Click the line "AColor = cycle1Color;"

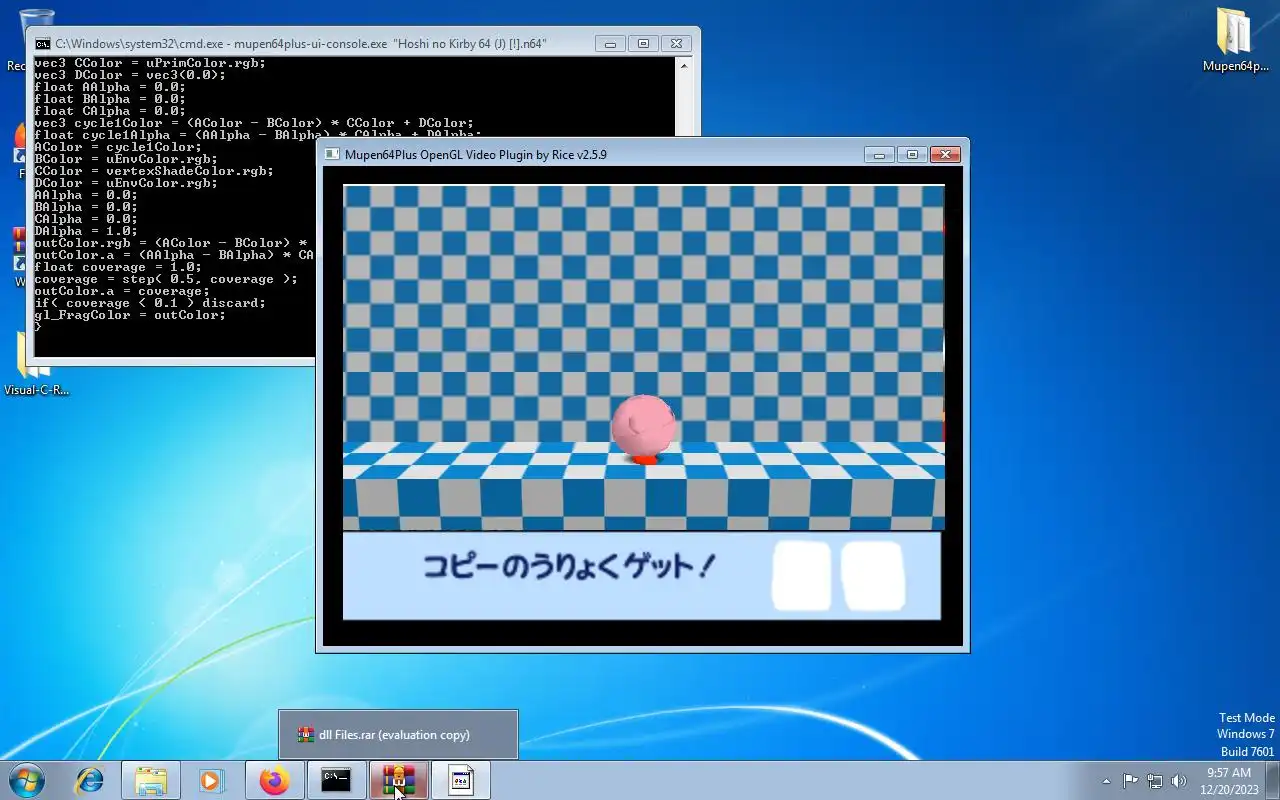point(118,147)
